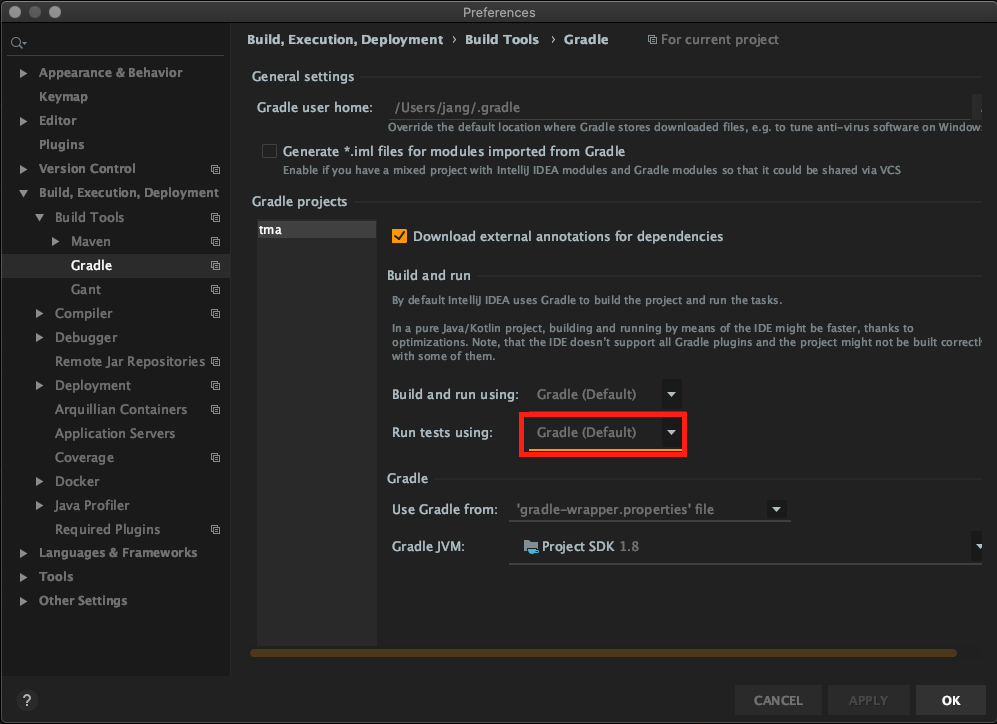Click the search magnifier icon in sidebar

[17, 43]
